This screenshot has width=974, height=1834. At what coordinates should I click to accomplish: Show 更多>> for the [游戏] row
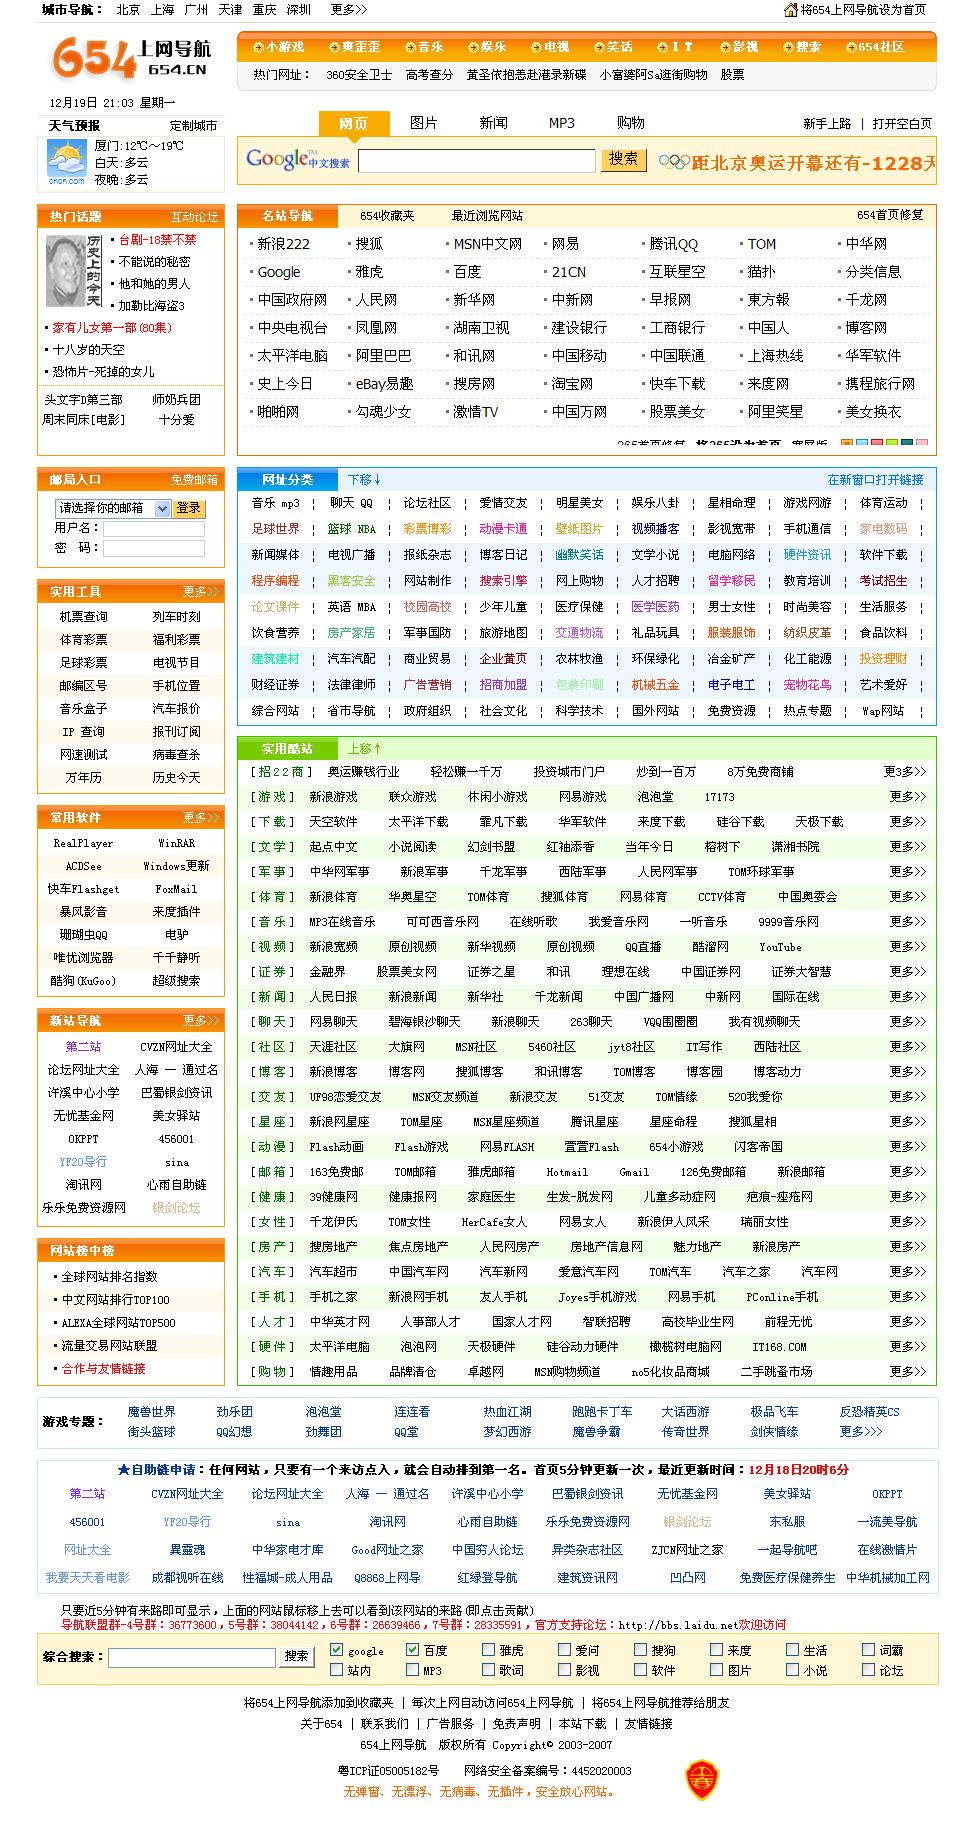click(x=908, y=797)
